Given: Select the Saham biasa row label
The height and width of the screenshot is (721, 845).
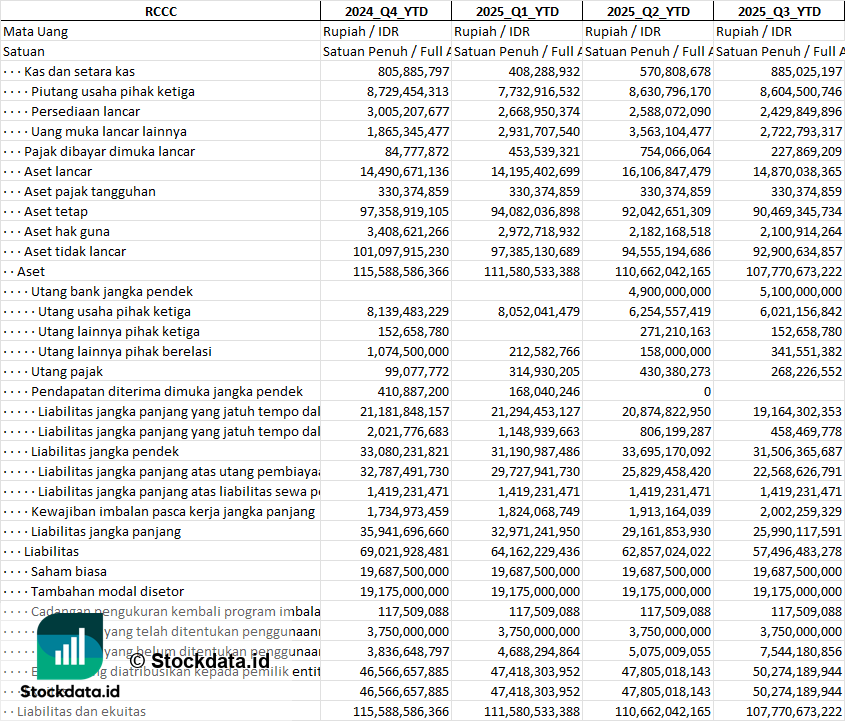Looking at the screenshot, I should [68, 571].
